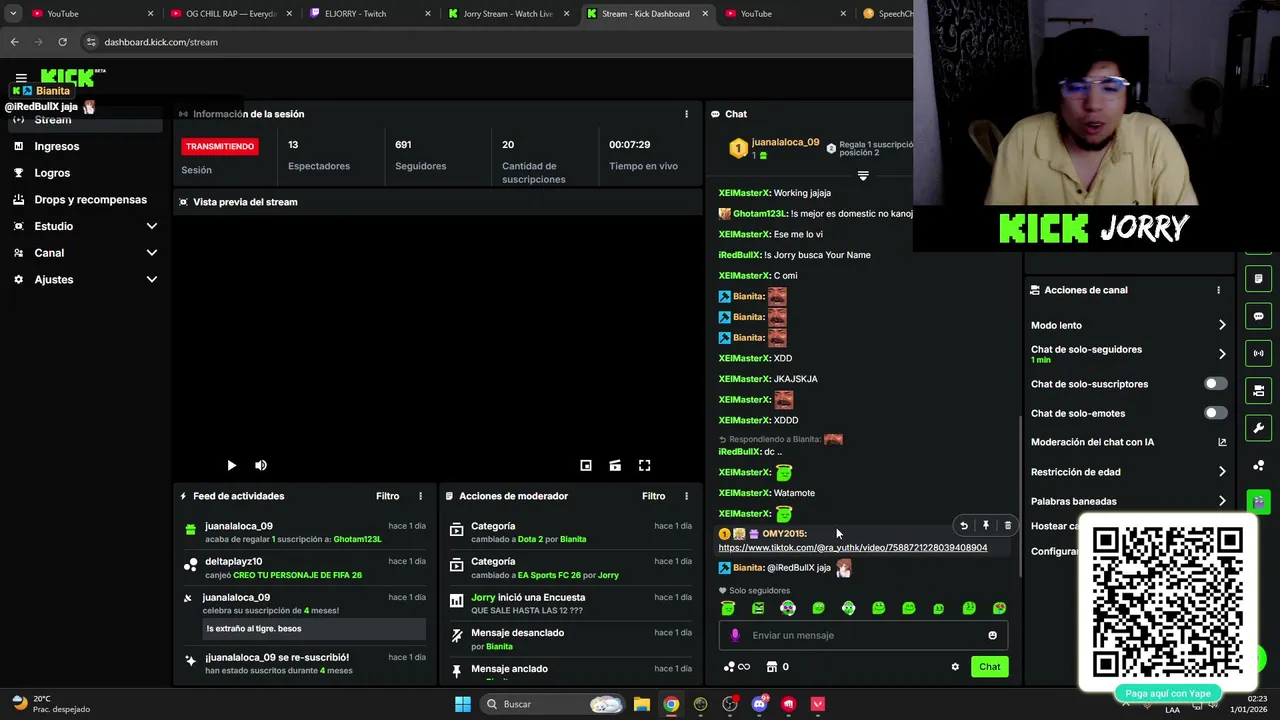Open the Windows Start menu

[x=463, y=704]
